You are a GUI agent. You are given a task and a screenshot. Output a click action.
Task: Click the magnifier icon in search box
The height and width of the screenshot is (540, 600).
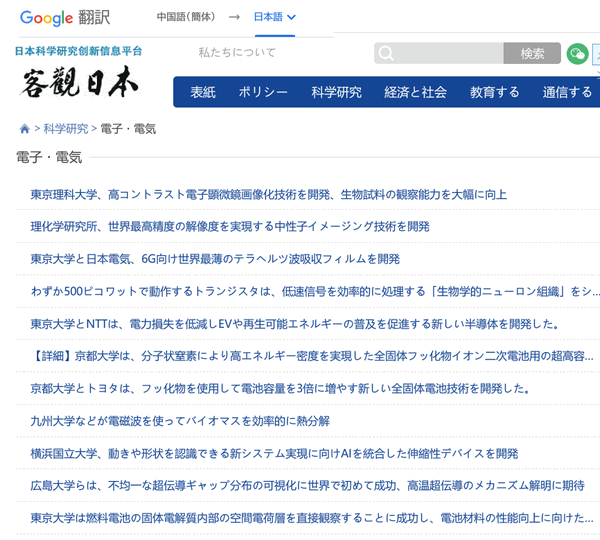click(x=386, y=54)
